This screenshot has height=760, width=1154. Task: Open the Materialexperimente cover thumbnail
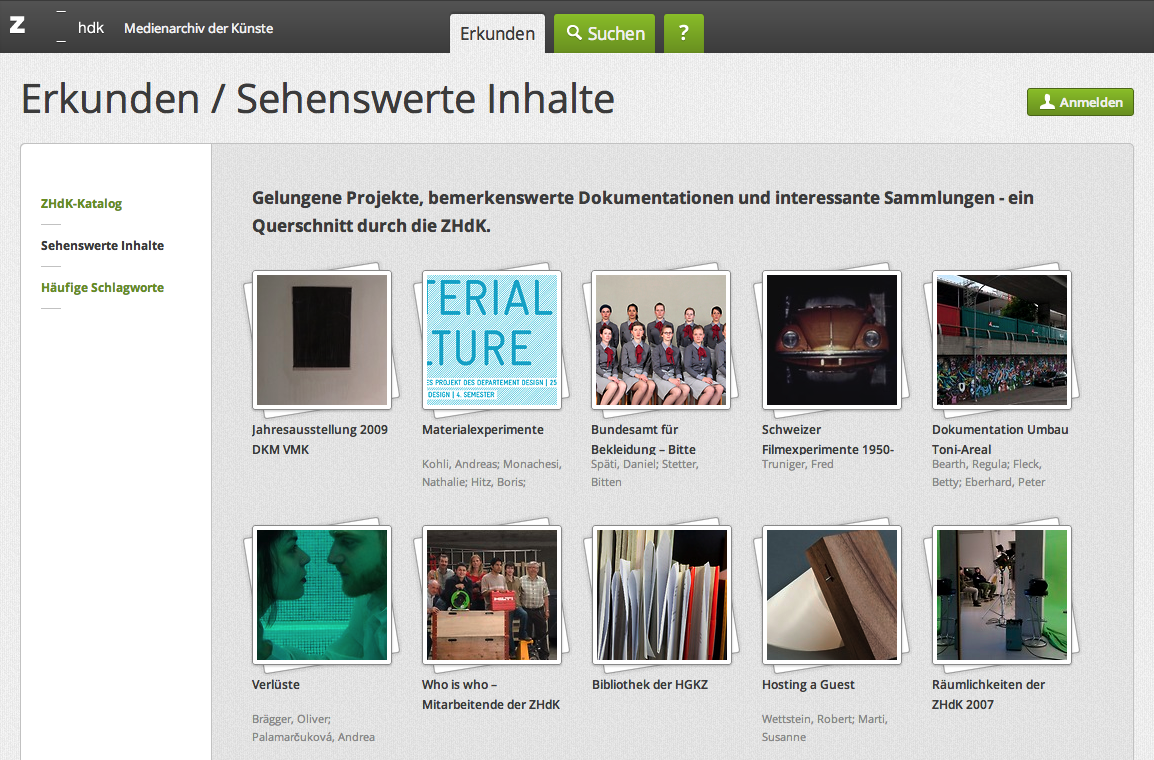tap(492, 340)
